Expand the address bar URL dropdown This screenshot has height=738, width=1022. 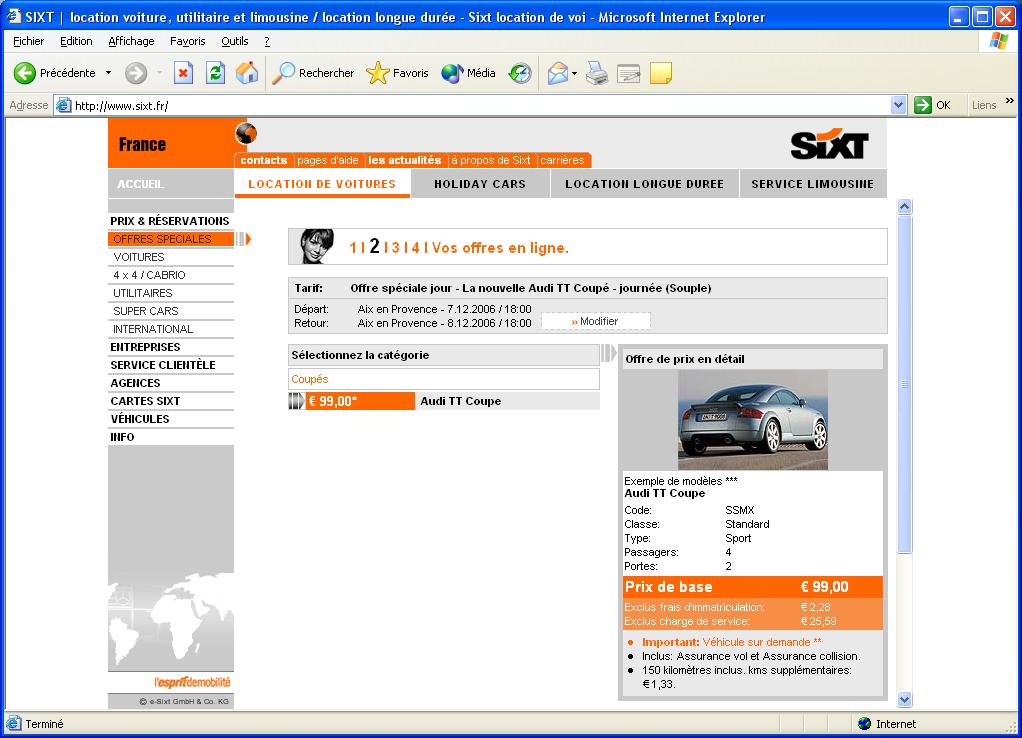coord(897,105)
